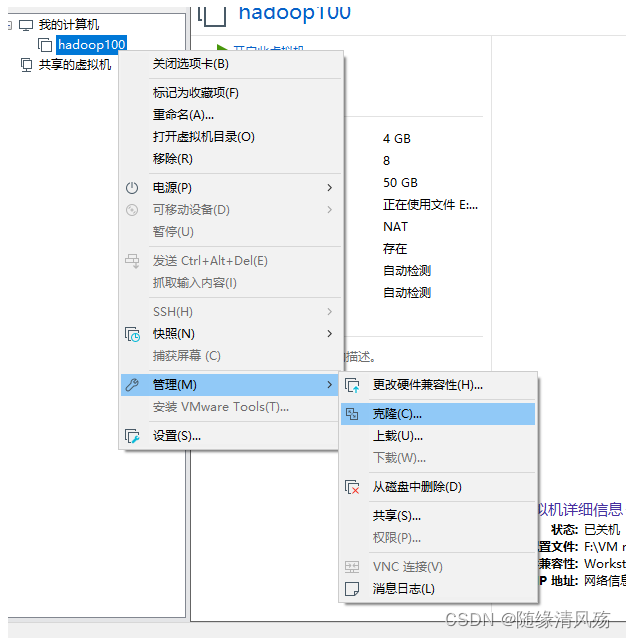Image resolution: width=626 pixels, height=638 pixels.
Task: Click the NAT network adapter value
Action: pos(395,227)
